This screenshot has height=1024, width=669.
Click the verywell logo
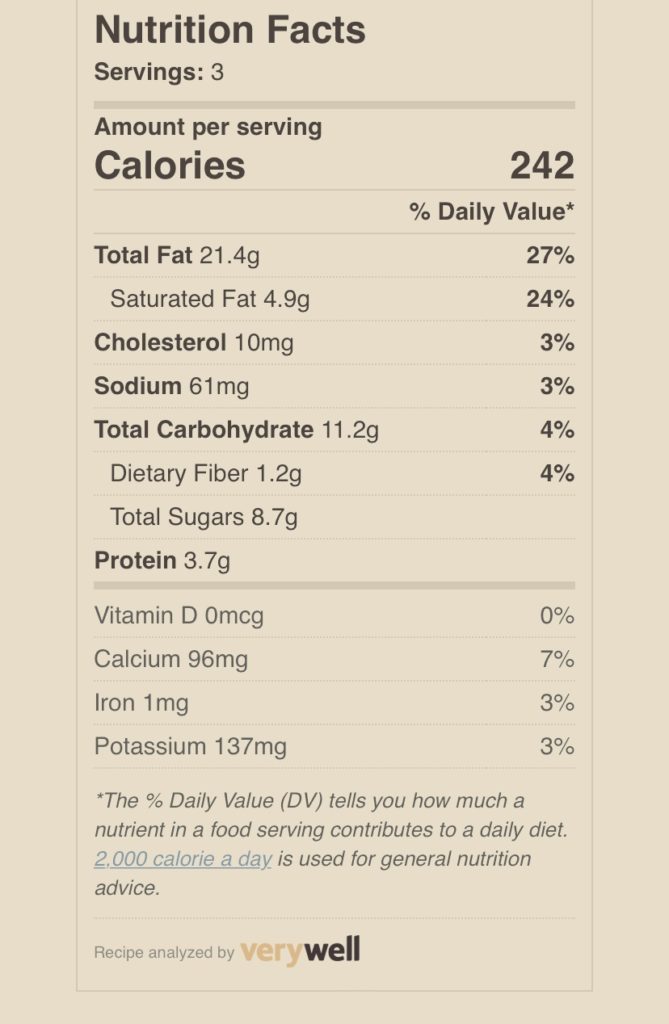pos(300,950)
